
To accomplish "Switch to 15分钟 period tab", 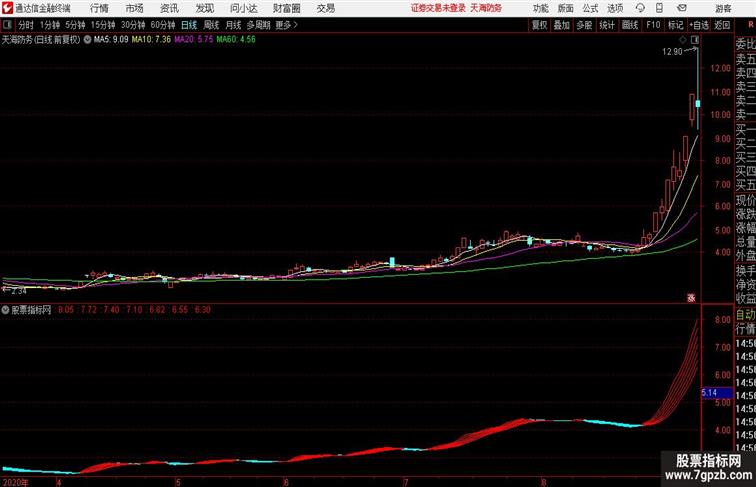I will coord(103,25).
